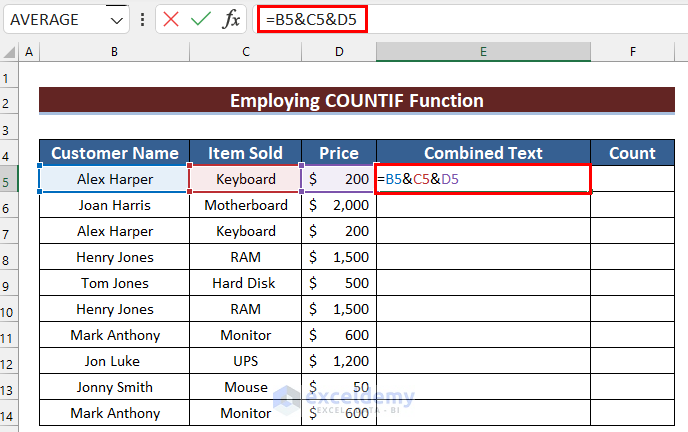Click the Employing COUNTIF Function title banner
The height and width of the screenshot is (432, 688).
coord(357,101)
